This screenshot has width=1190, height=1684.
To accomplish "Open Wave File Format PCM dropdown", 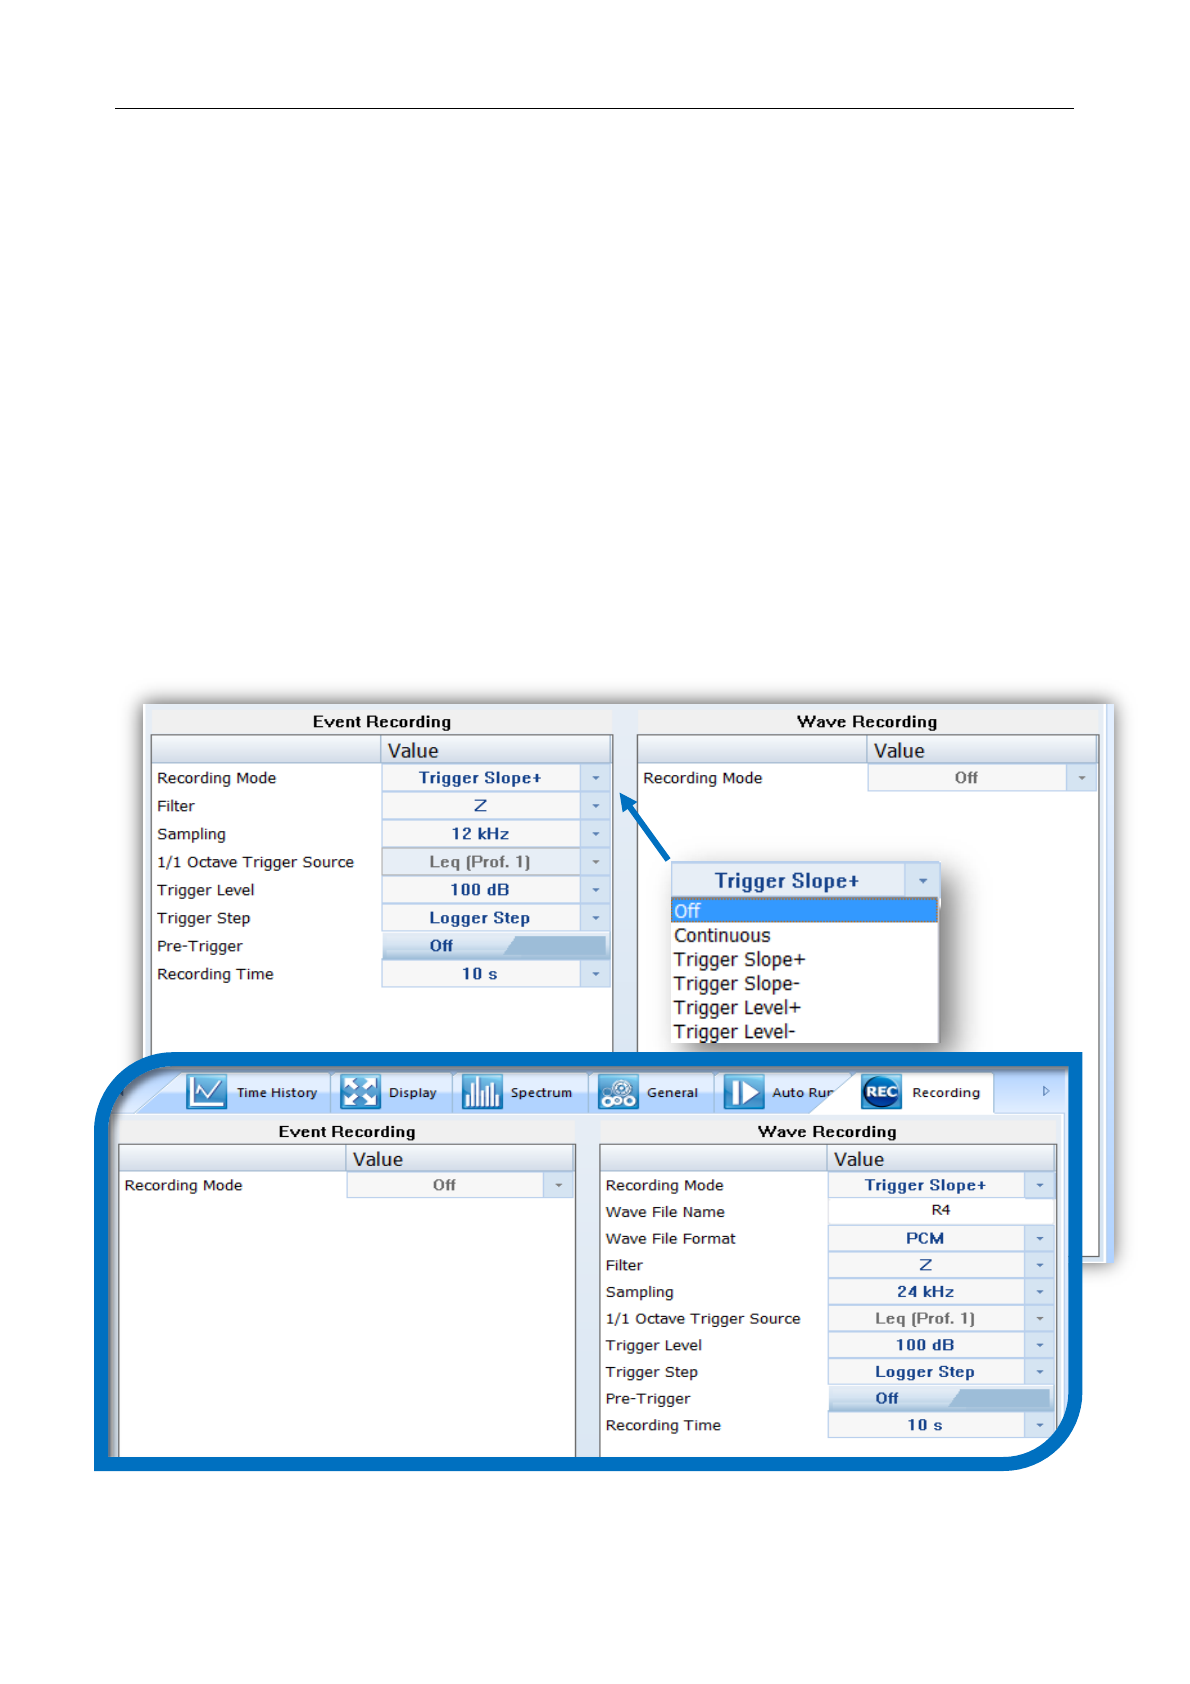I will [1040, 1238].
